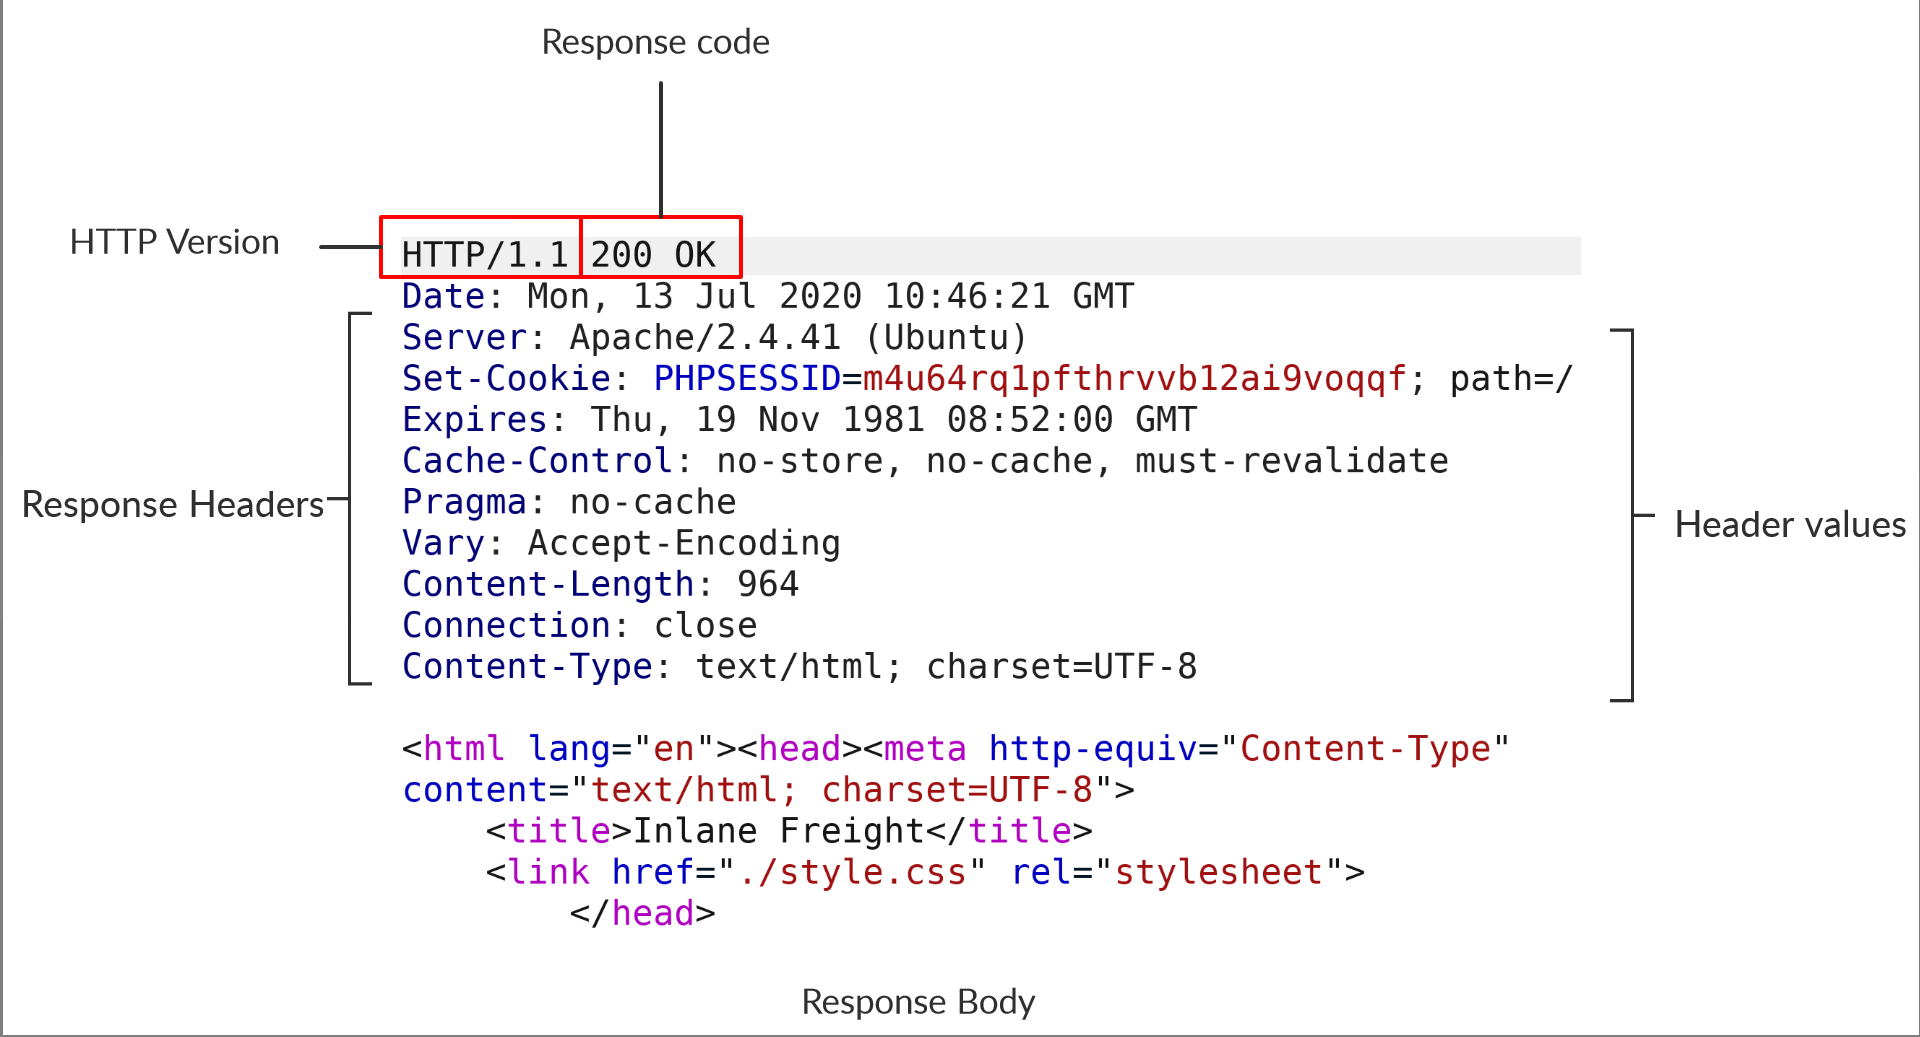Screen dimensions: 1920x1037
Task: Select the HTTP/1.1 red box
Action: [x=482, y=248]
